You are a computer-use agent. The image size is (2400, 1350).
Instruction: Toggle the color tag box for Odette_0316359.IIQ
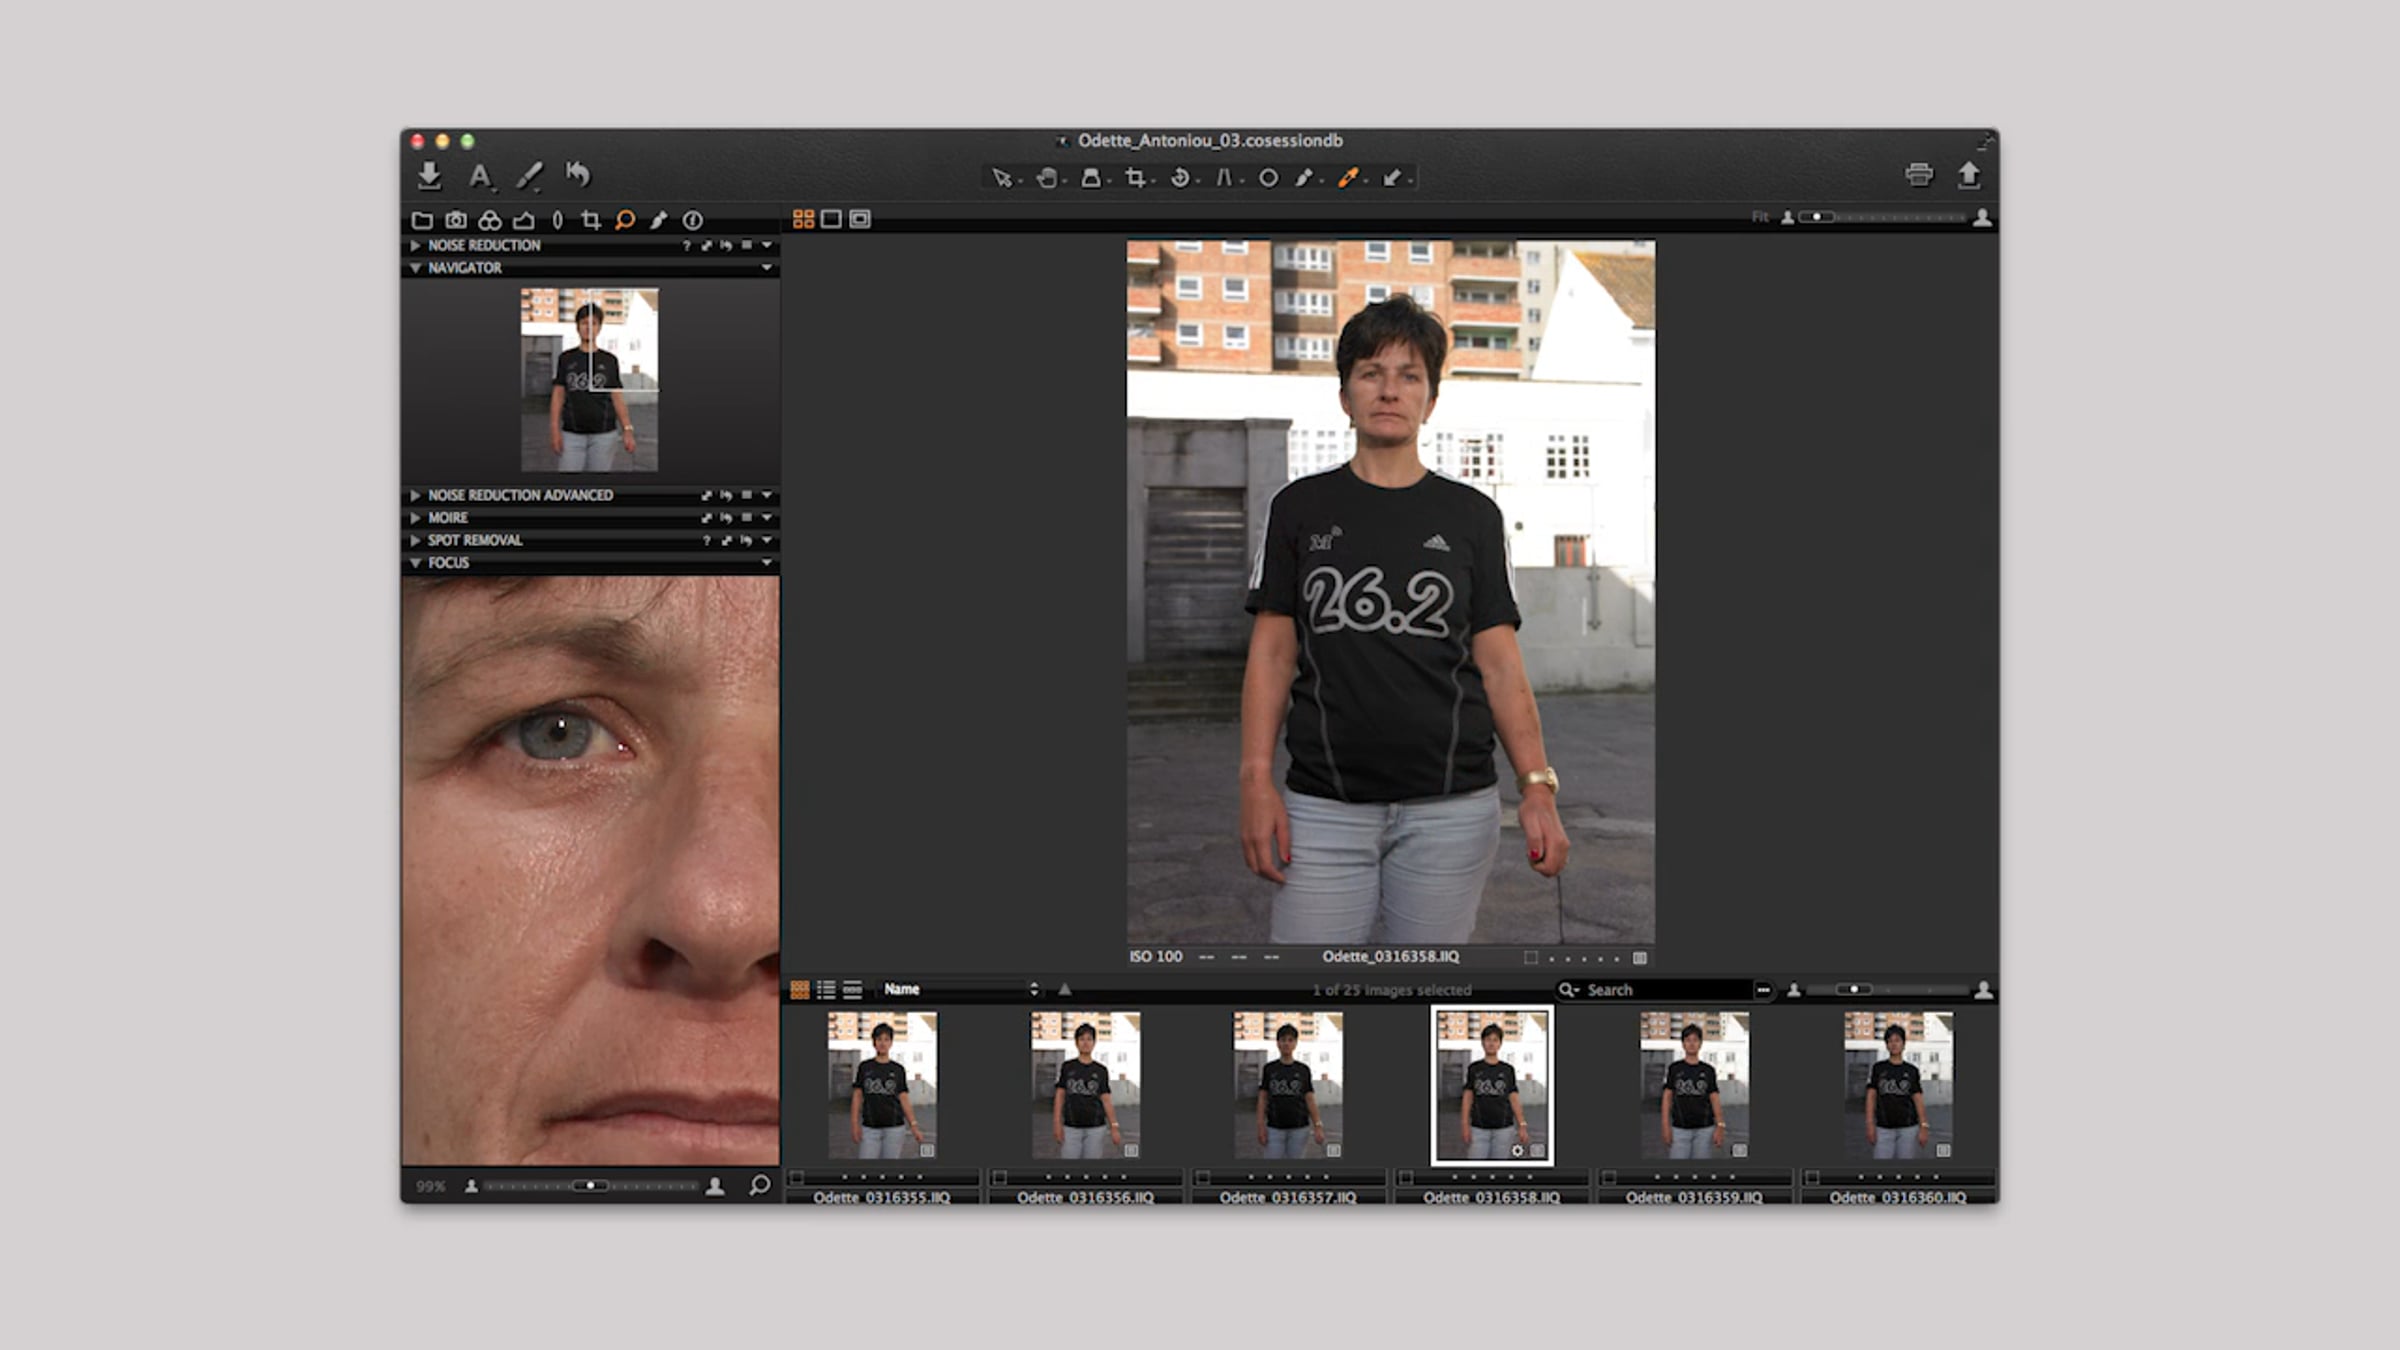pos(1609,1178)
